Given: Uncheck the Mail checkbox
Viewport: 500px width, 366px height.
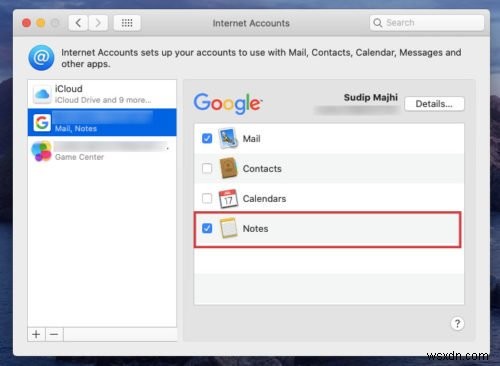Looking at the screenshot, I should tap(207, 138).
